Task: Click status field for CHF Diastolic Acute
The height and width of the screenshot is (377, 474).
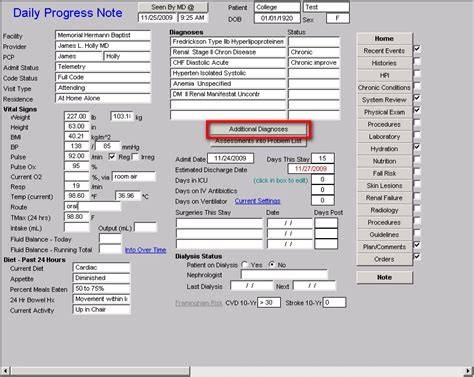Action: pos(314,63)
